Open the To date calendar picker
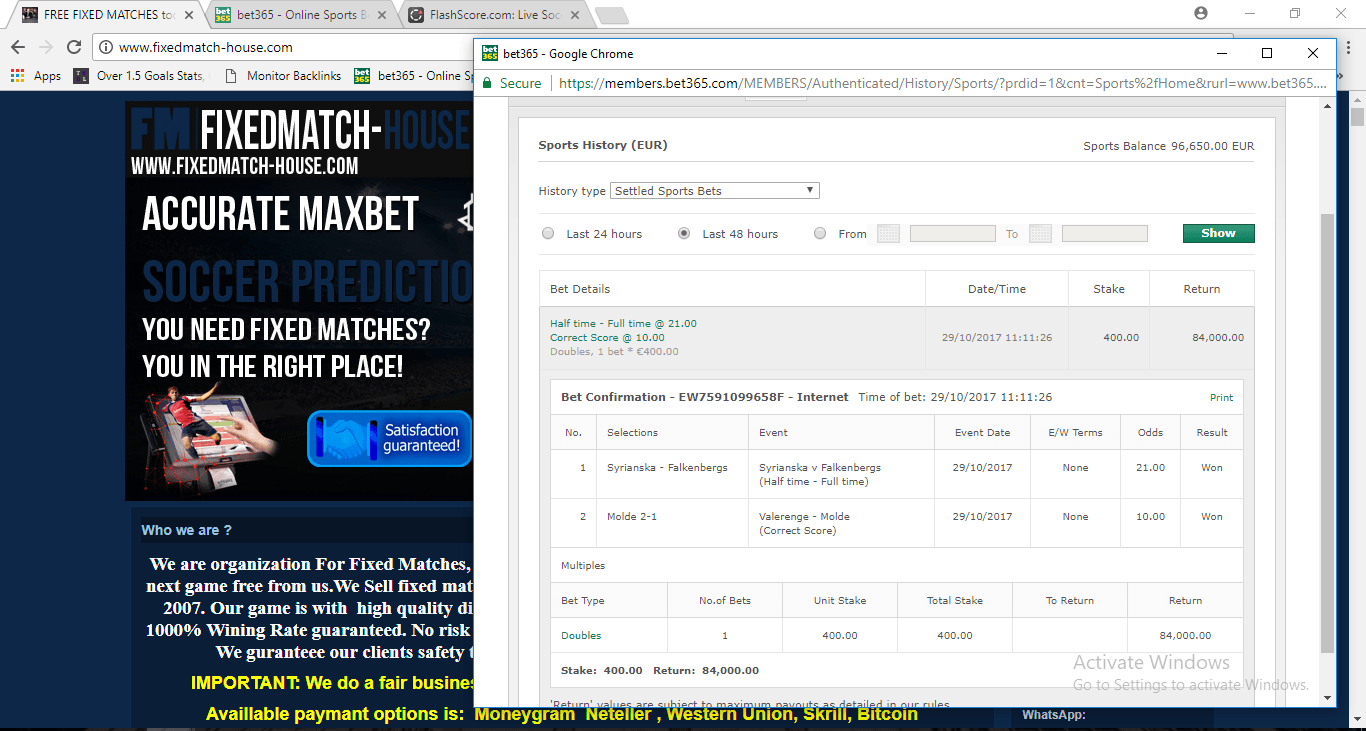The image size is (1366, 731). coord(1040,234)
